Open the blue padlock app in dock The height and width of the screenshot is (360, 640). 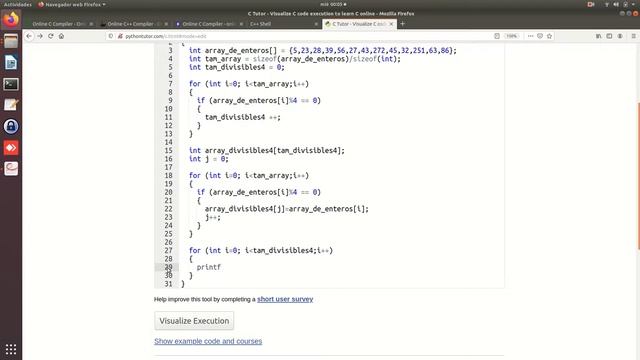11,127
